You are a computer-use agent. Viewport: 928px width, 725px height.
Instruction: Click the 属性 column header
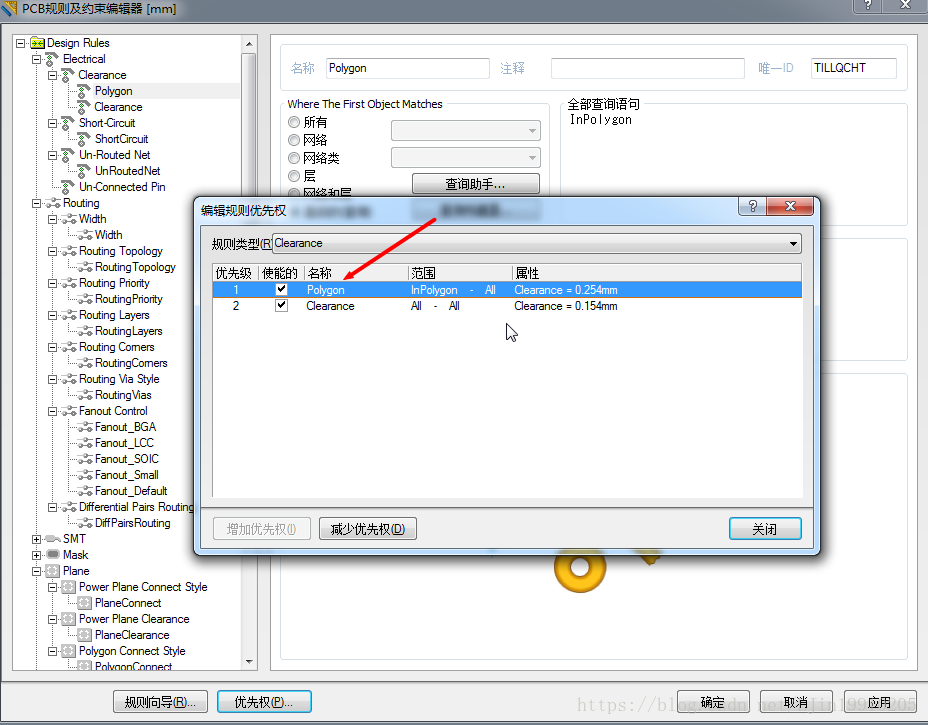[656, 273]
